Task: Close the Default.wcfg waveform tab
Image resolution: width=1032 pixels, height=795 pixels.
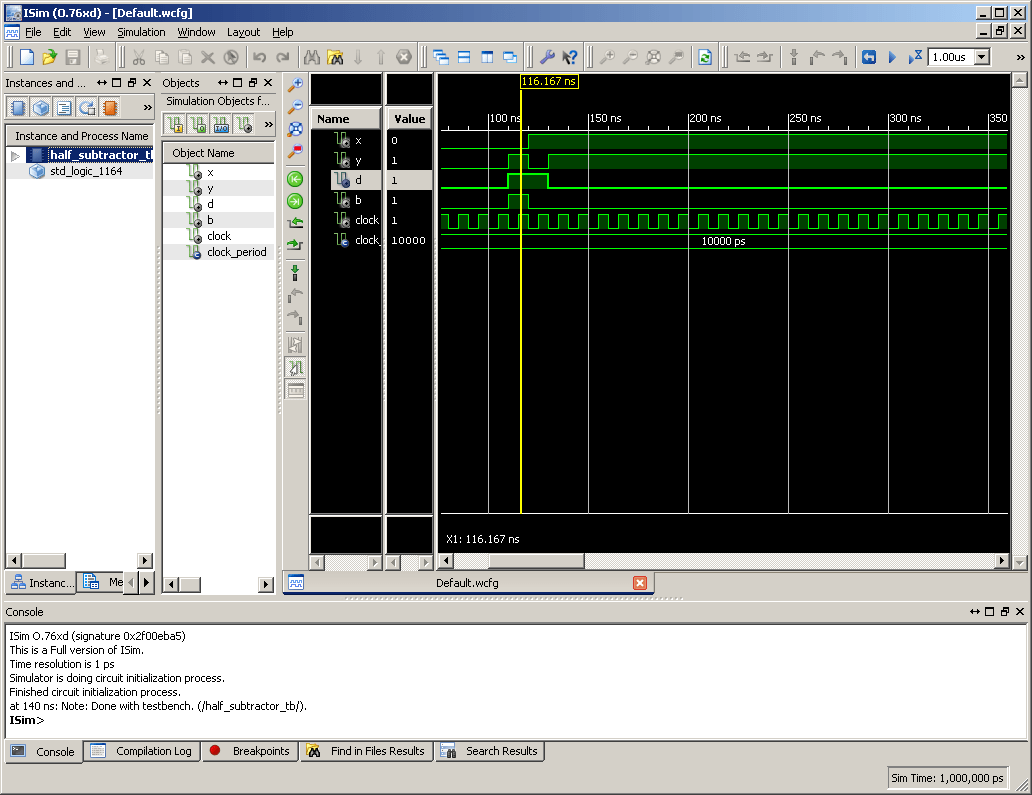Action: 640,582
